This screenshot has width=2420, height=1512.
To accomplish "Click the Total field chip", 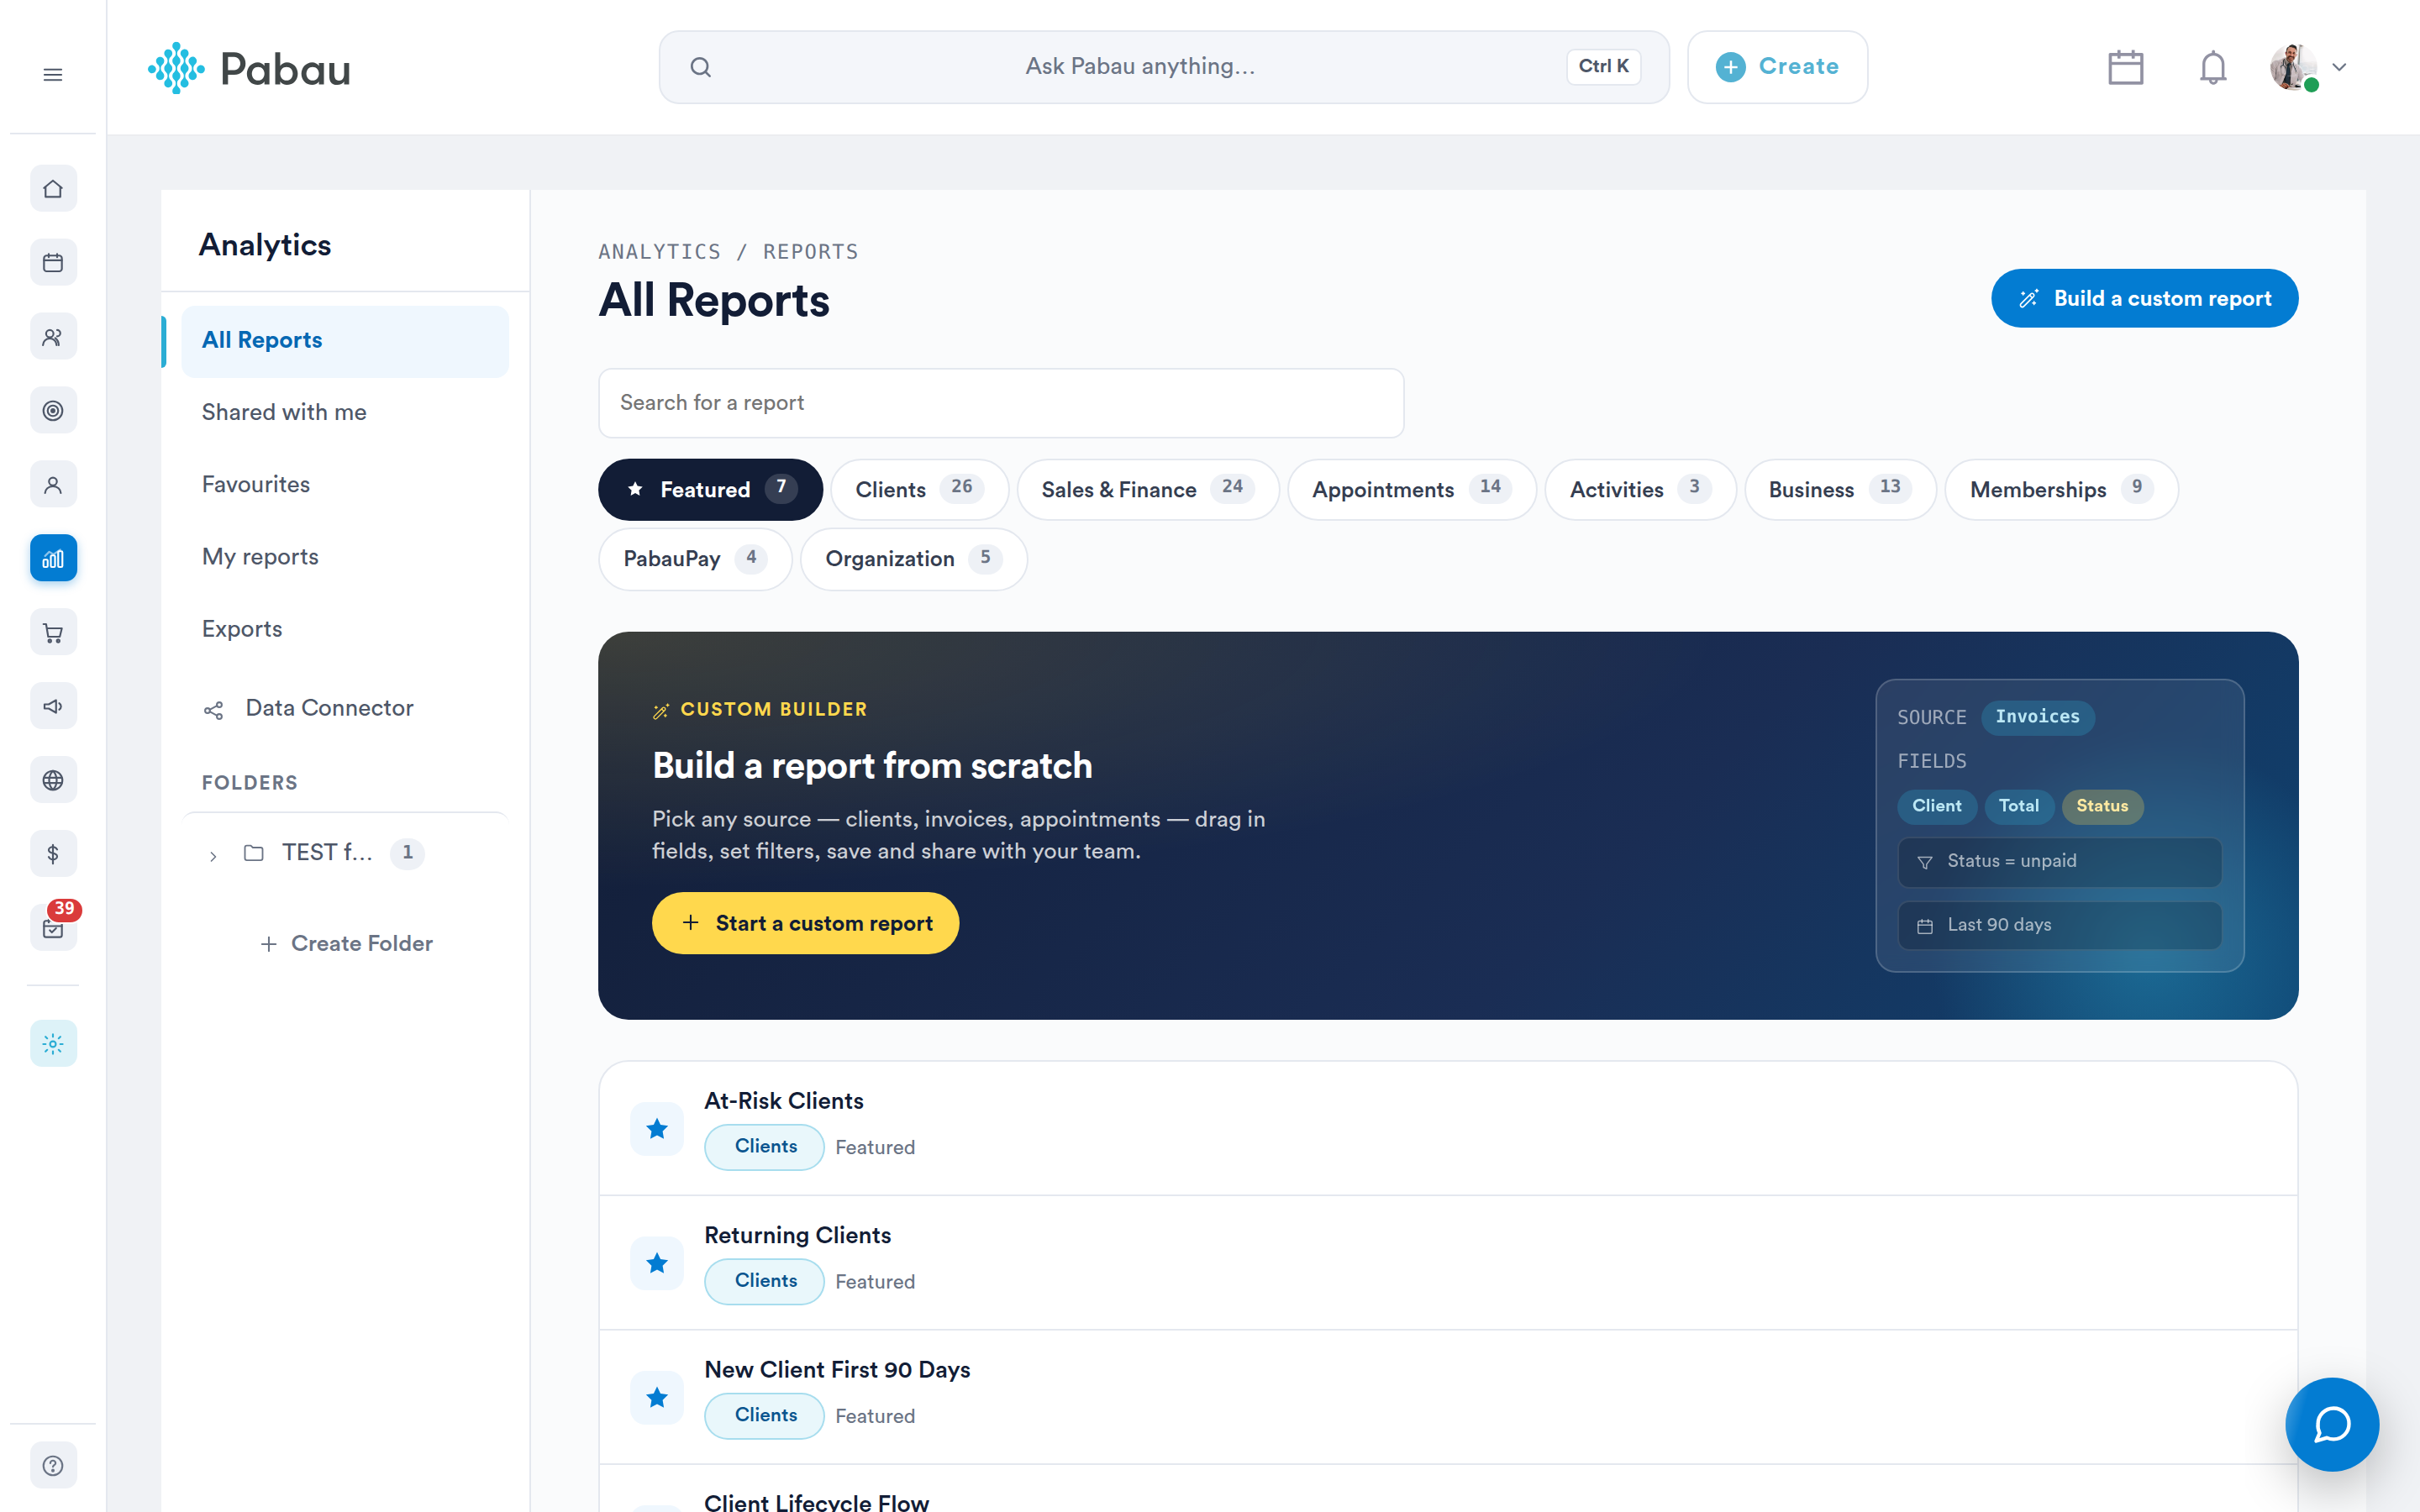I will coord(2018,806).
